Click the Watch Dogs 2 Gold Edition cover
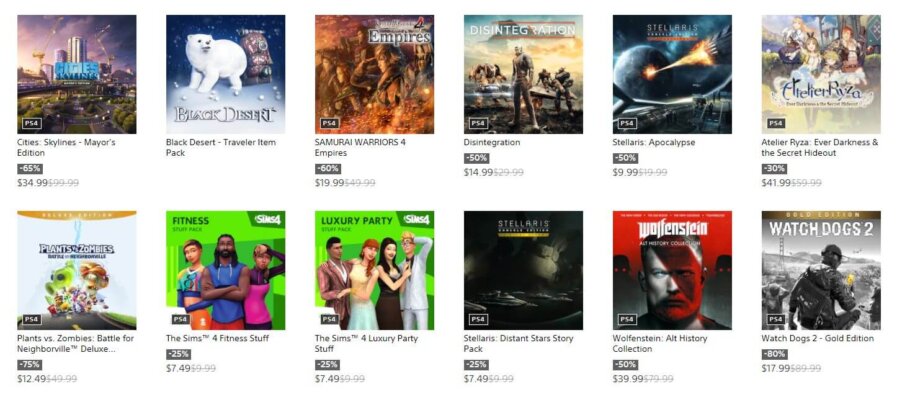The width and height of the screenshot is (897, 420). coord(821,270)
